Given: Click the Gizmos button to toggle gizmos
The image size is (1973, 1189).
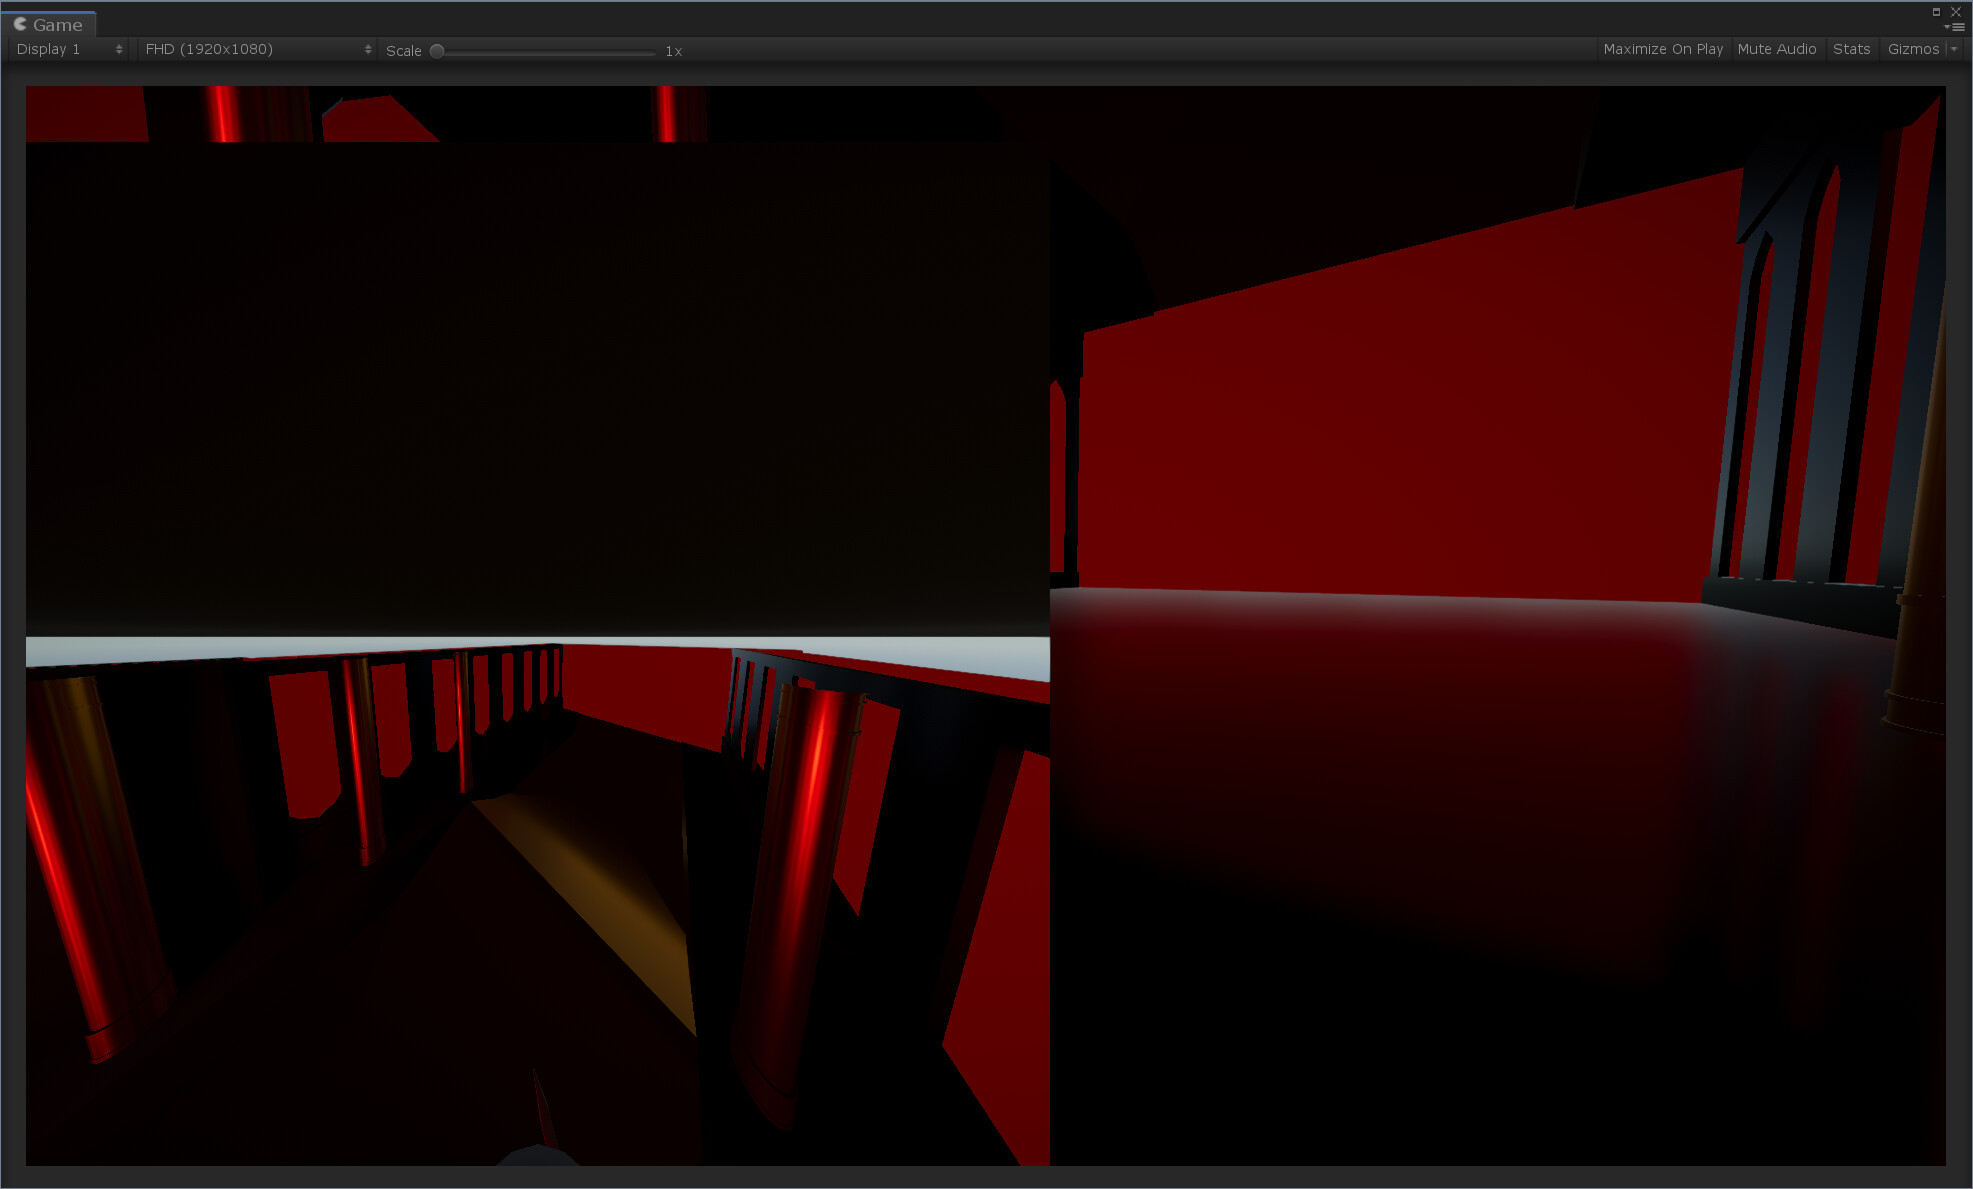Looking at the screenshot, I should (x=1913, y=48).
